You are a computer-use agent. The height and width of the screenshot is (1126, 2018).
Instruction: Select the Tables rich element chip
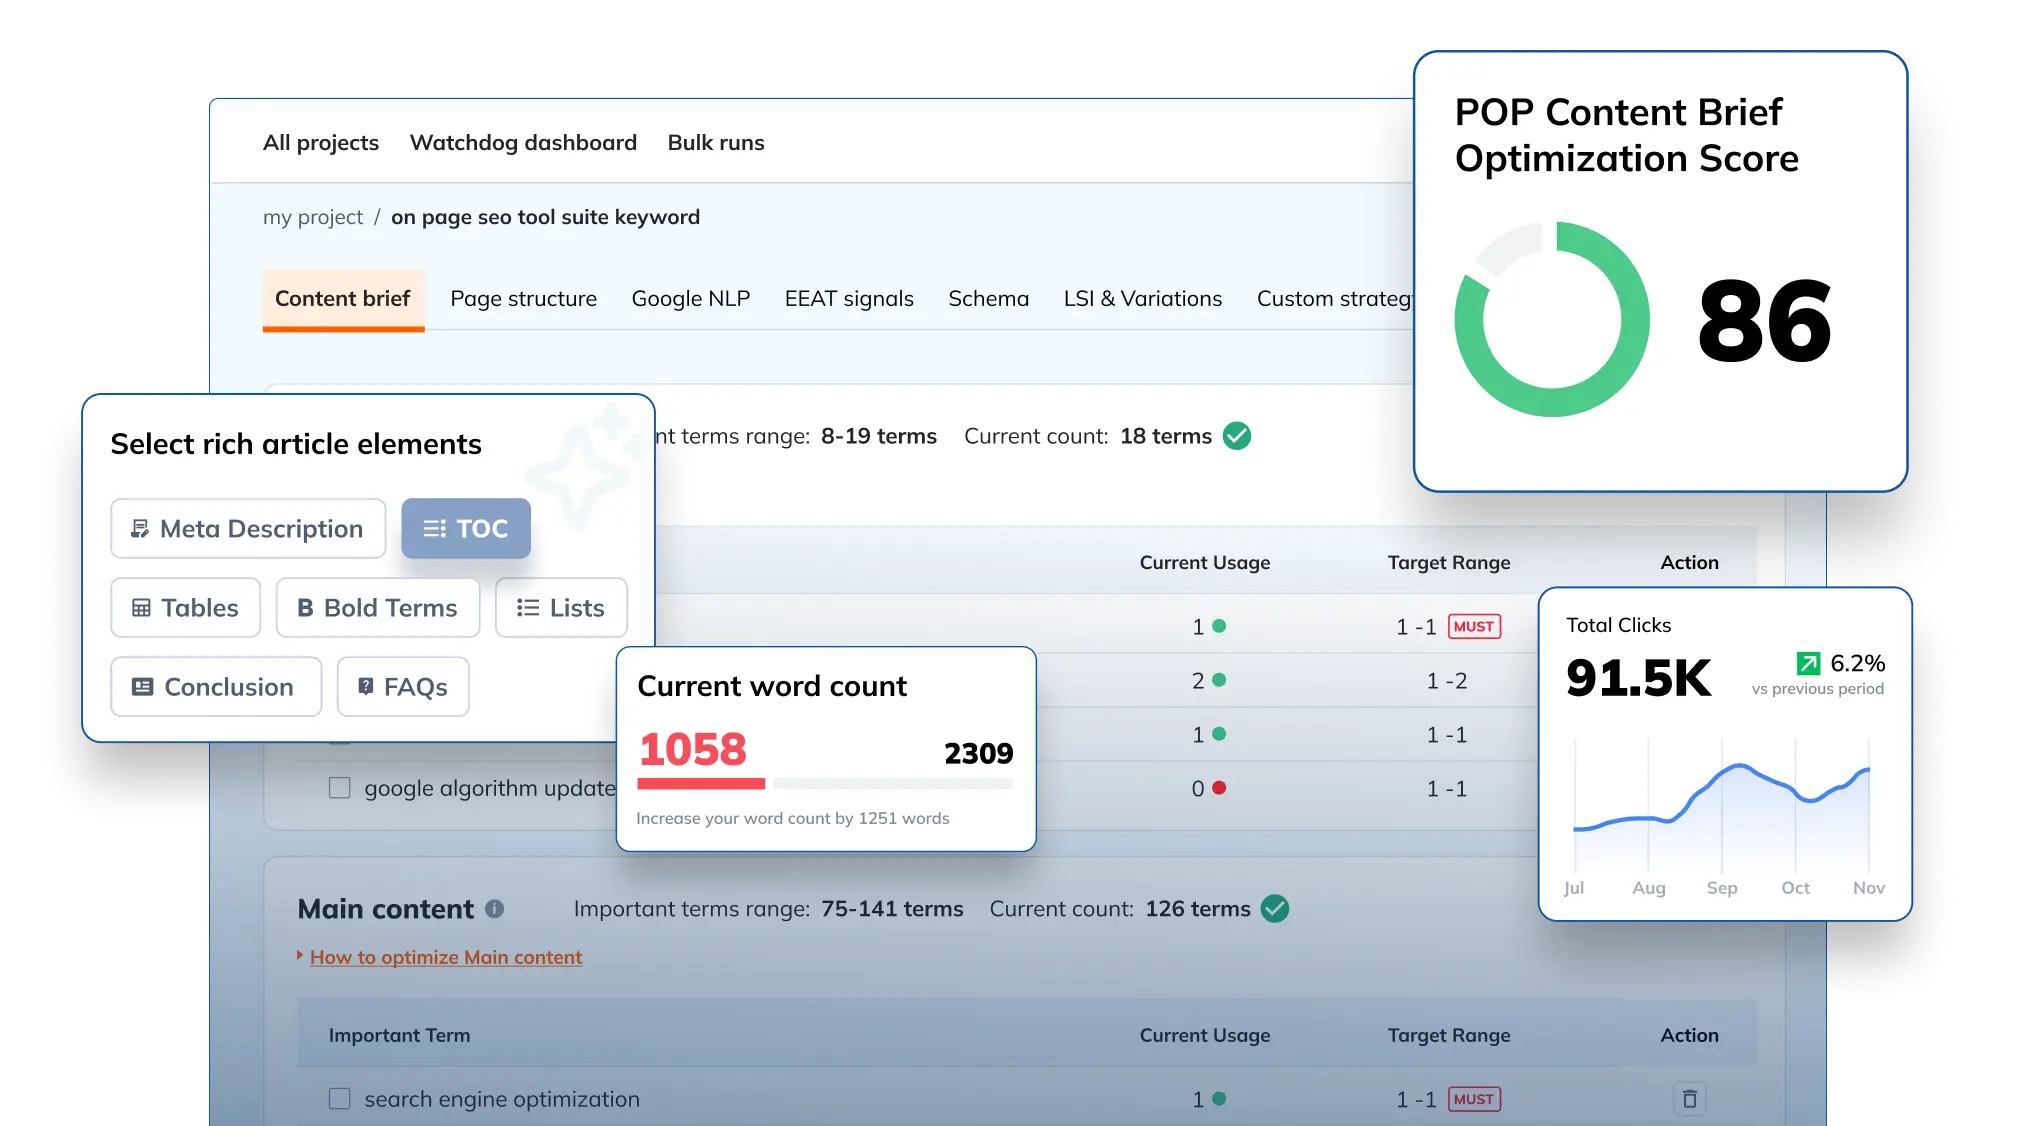(x=186, y=608)
